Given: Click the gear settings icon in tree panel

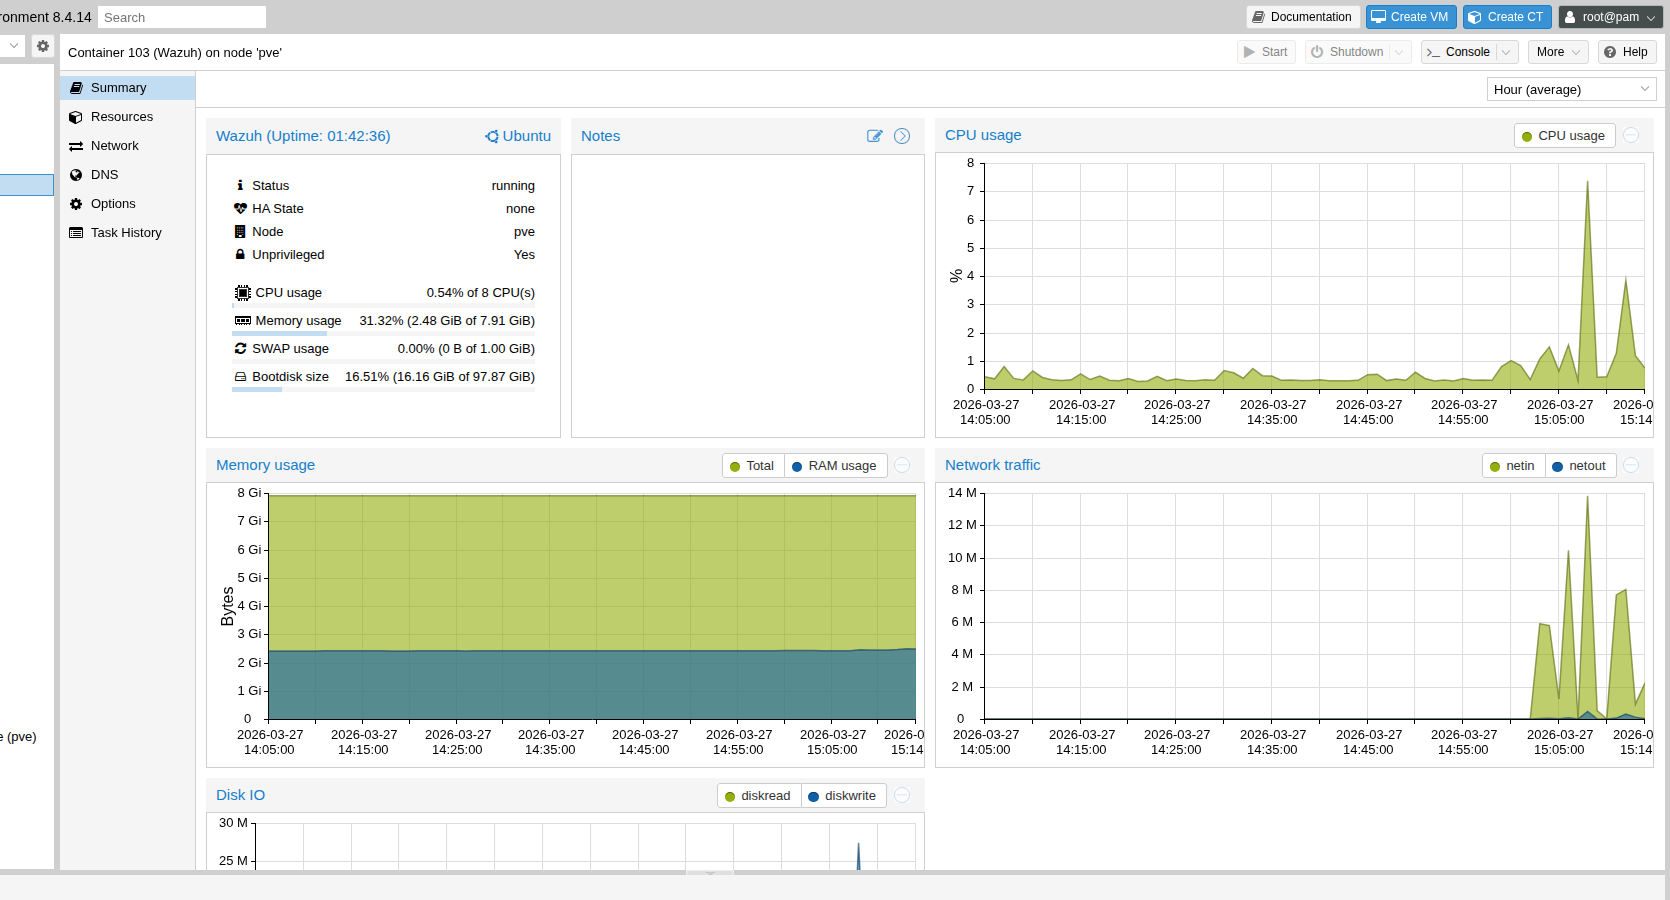Looking at the screenshot, I should (x=43, y=46).
